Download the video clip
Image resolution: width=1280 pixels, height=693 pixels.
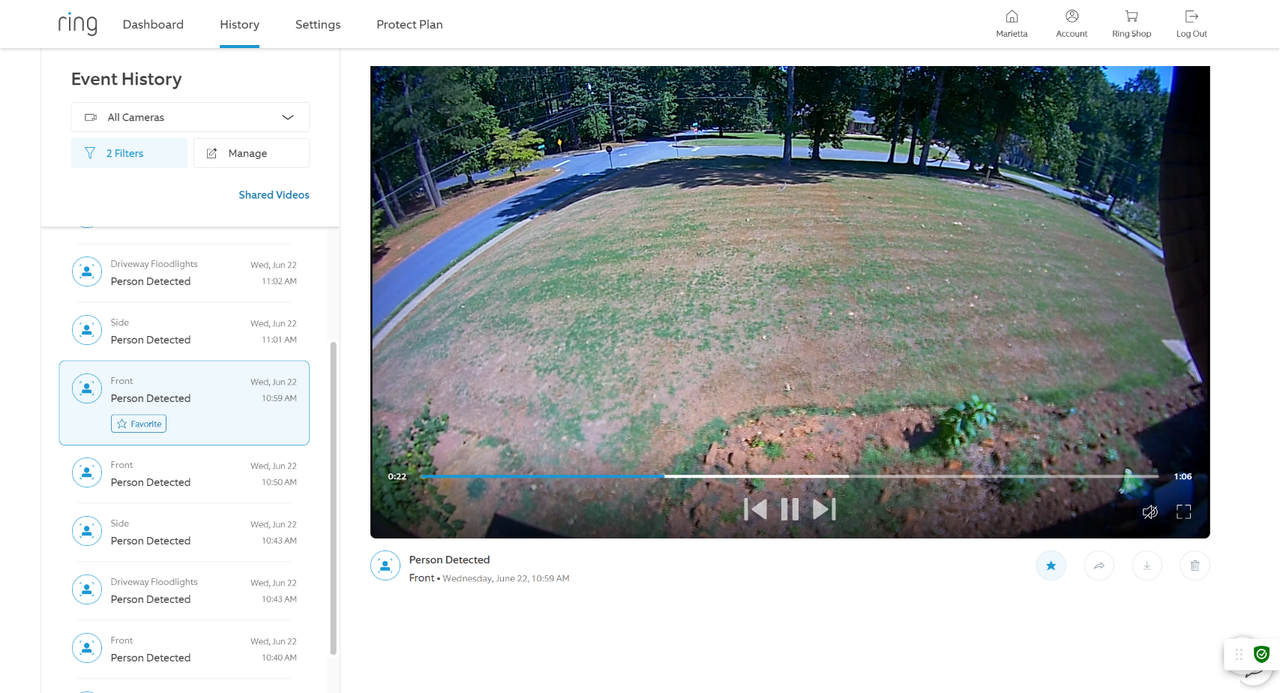point(1147,566)
